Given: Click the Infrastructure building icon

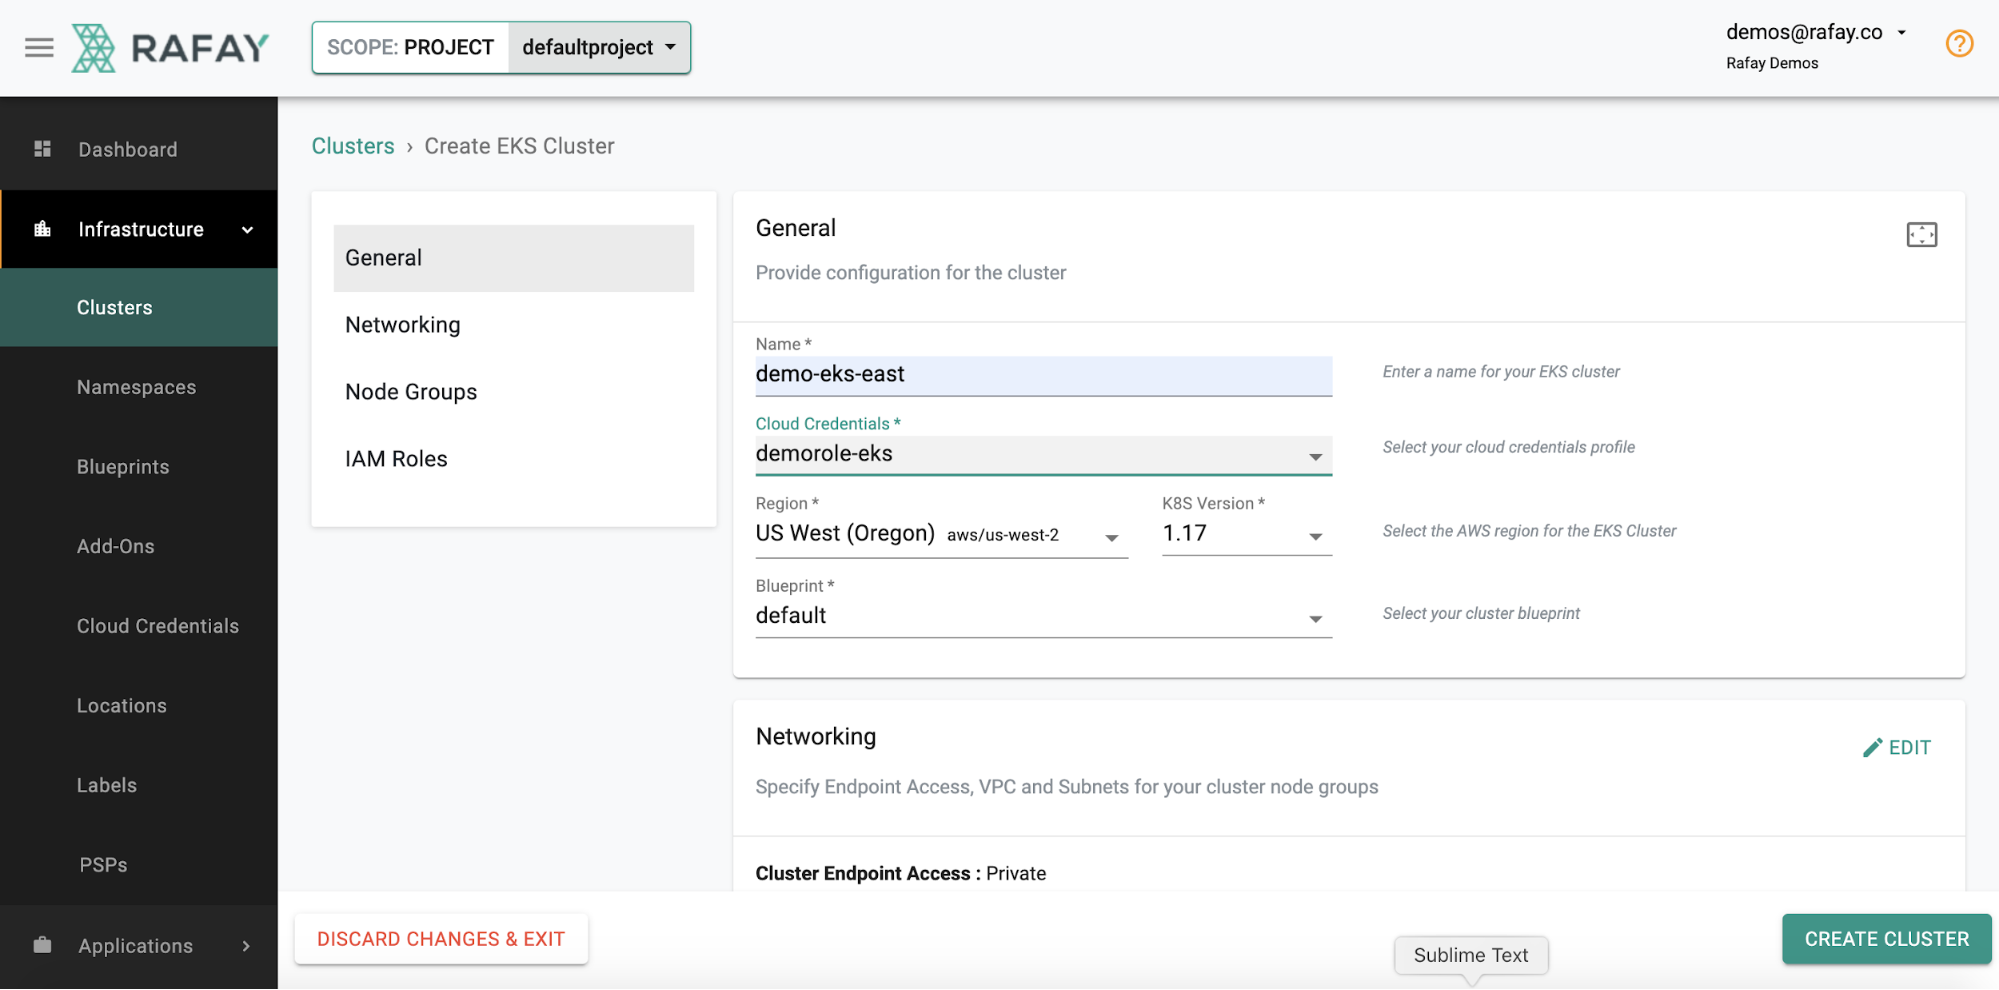Looking at the screenshot, I should pos(43,229).
